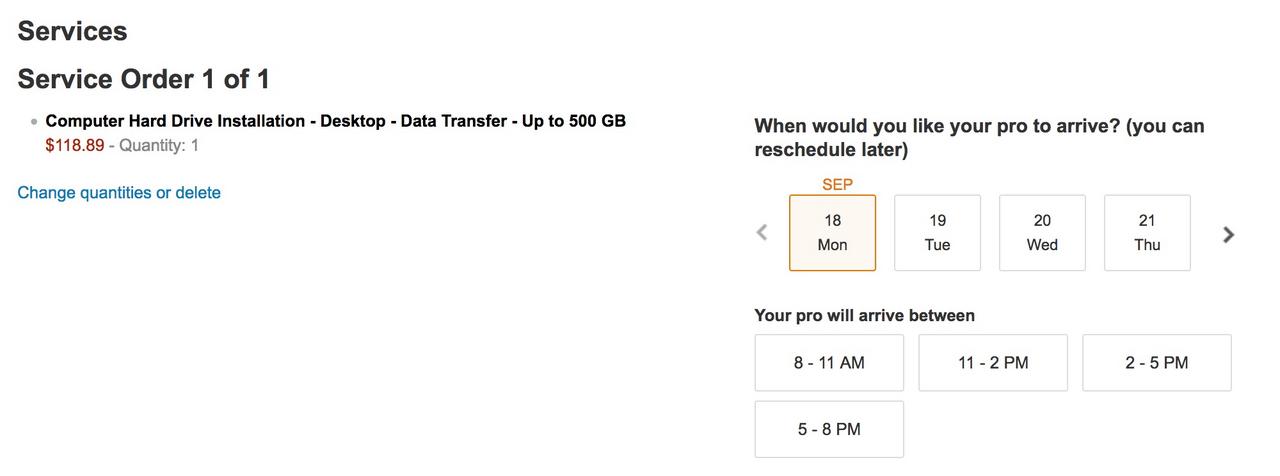Pick Wednesday the 20th date box

[x=1042, y=233]
